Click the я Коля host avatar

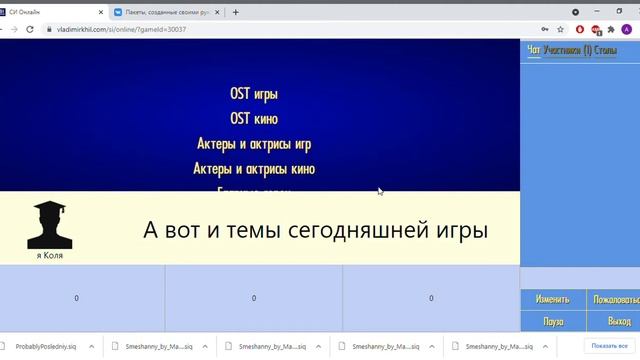[50, 225]
